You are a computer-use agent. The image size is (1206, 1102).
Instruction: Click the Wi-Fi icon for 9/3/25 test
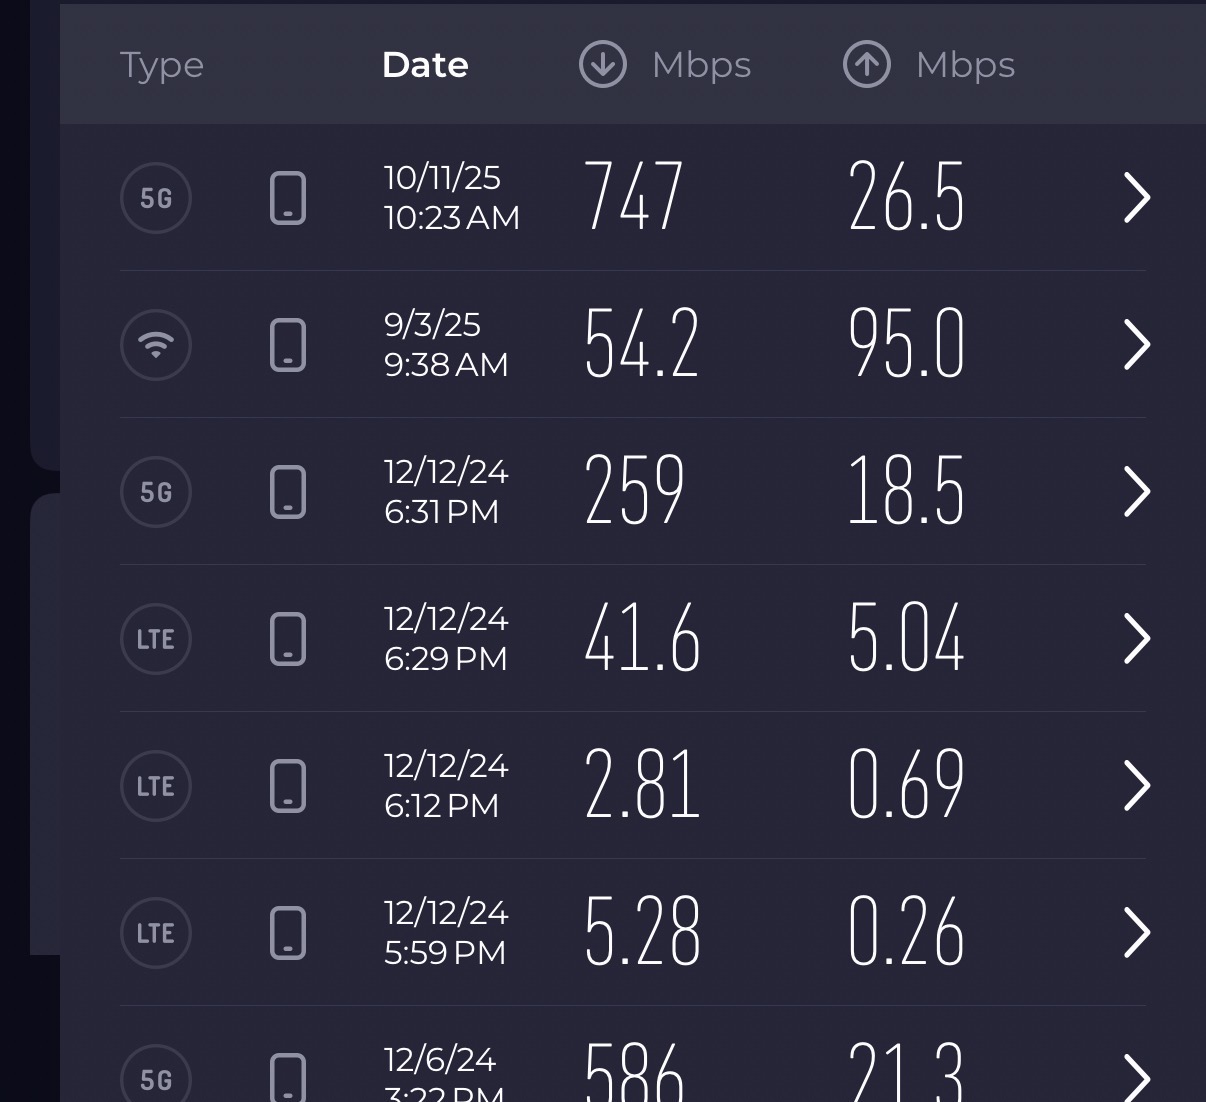click(156, 345)
